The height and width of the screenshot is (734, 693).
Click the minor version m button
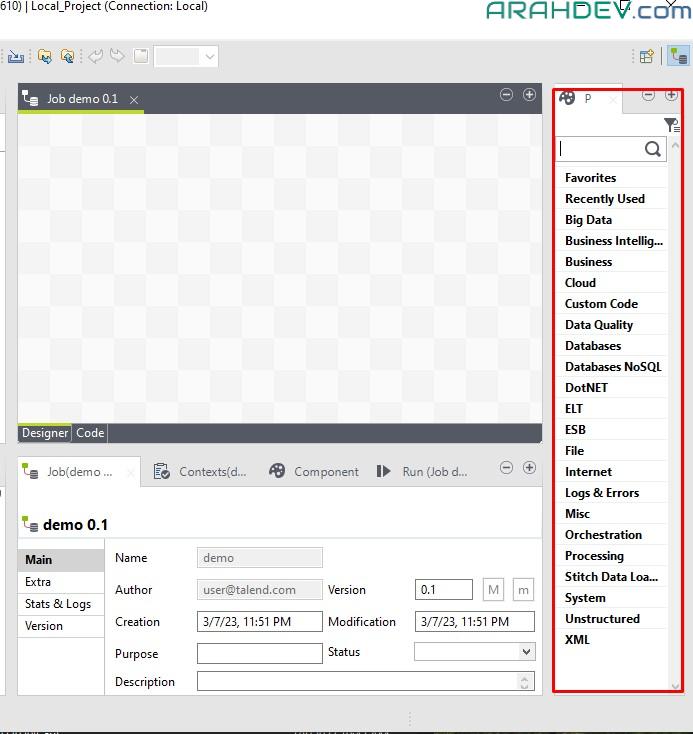click(x=523, y=590)
